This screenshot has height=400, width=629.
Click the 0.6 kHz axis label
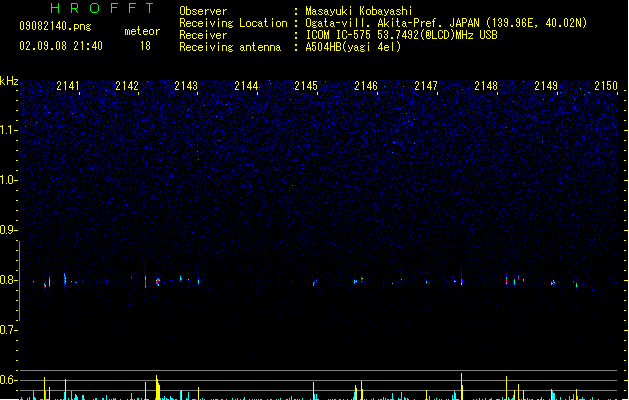coord(8,380)
